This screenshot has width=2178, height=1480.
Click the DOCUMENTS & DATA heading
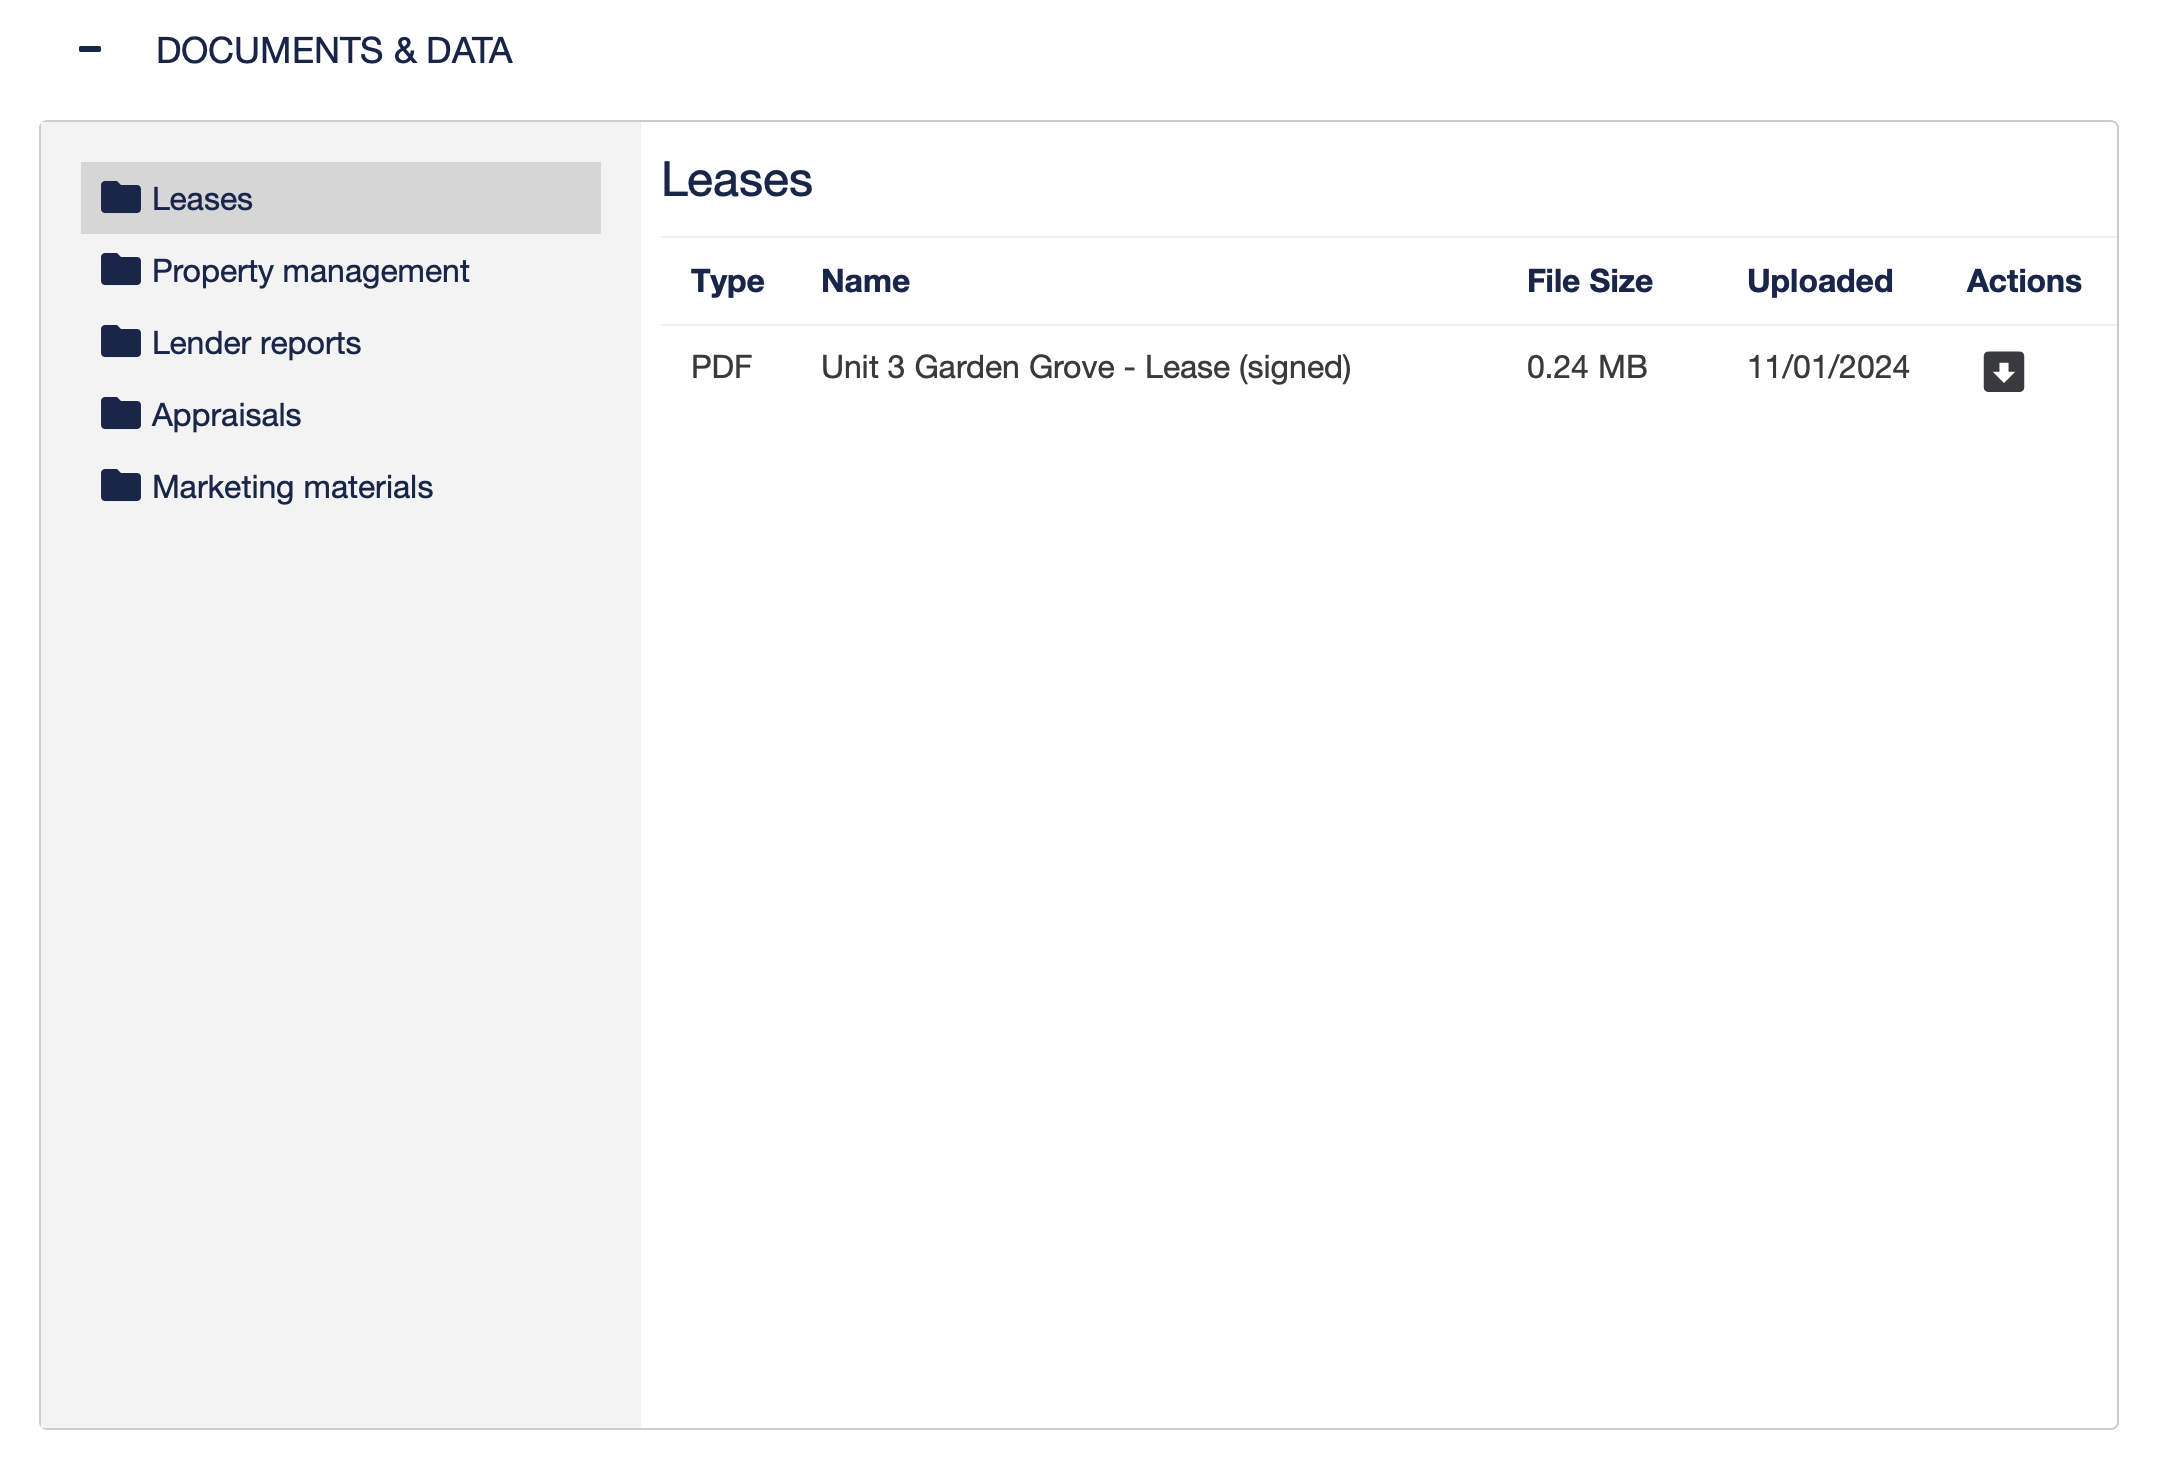[334, 50]
